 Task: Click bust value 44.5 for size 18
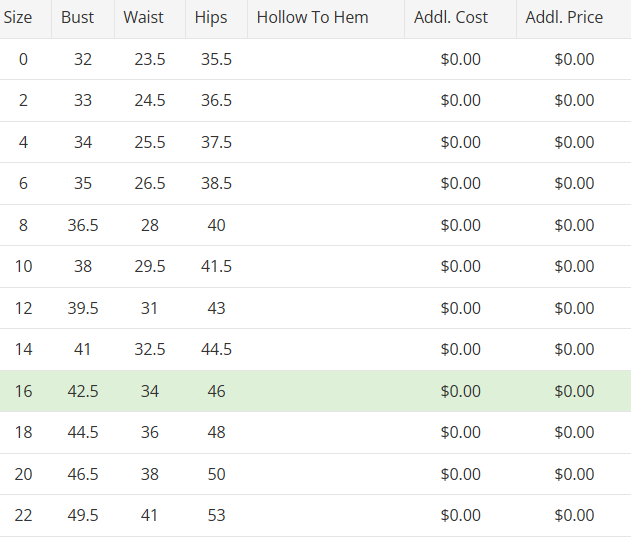(x=83, y=432)
